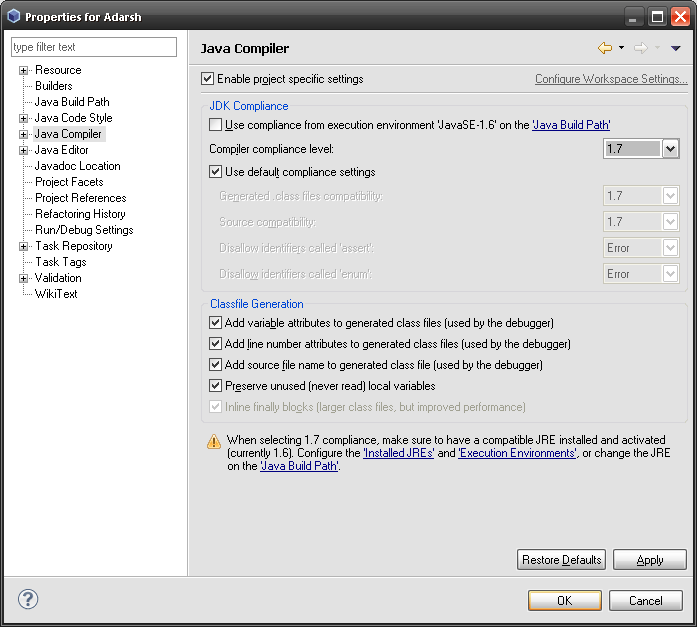Open the view menu triangle in header

(x=675, y=48)
